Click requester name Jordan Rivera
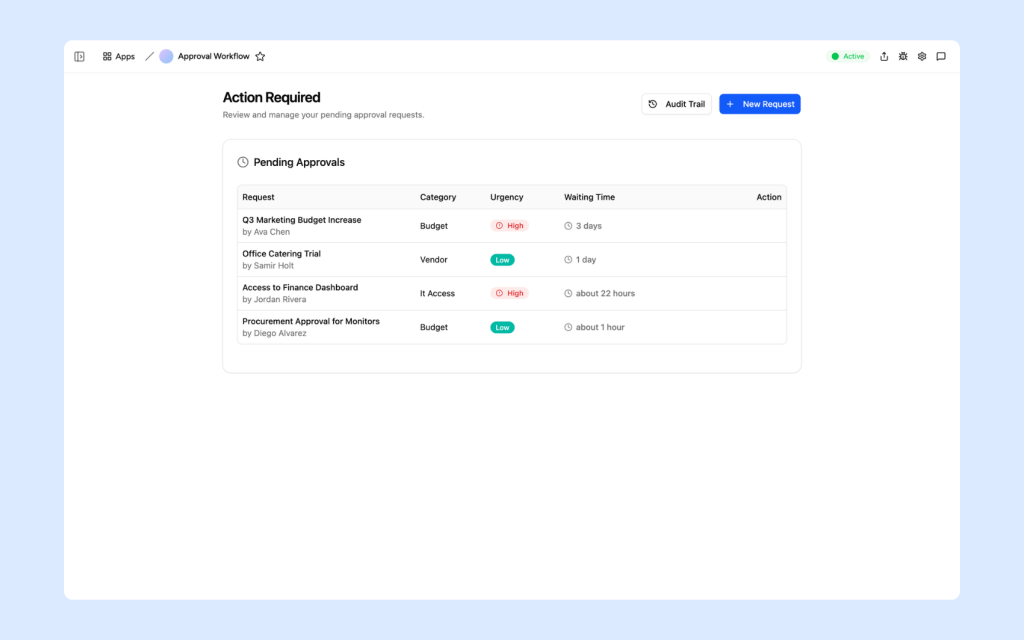 click(x=280, y=300)
